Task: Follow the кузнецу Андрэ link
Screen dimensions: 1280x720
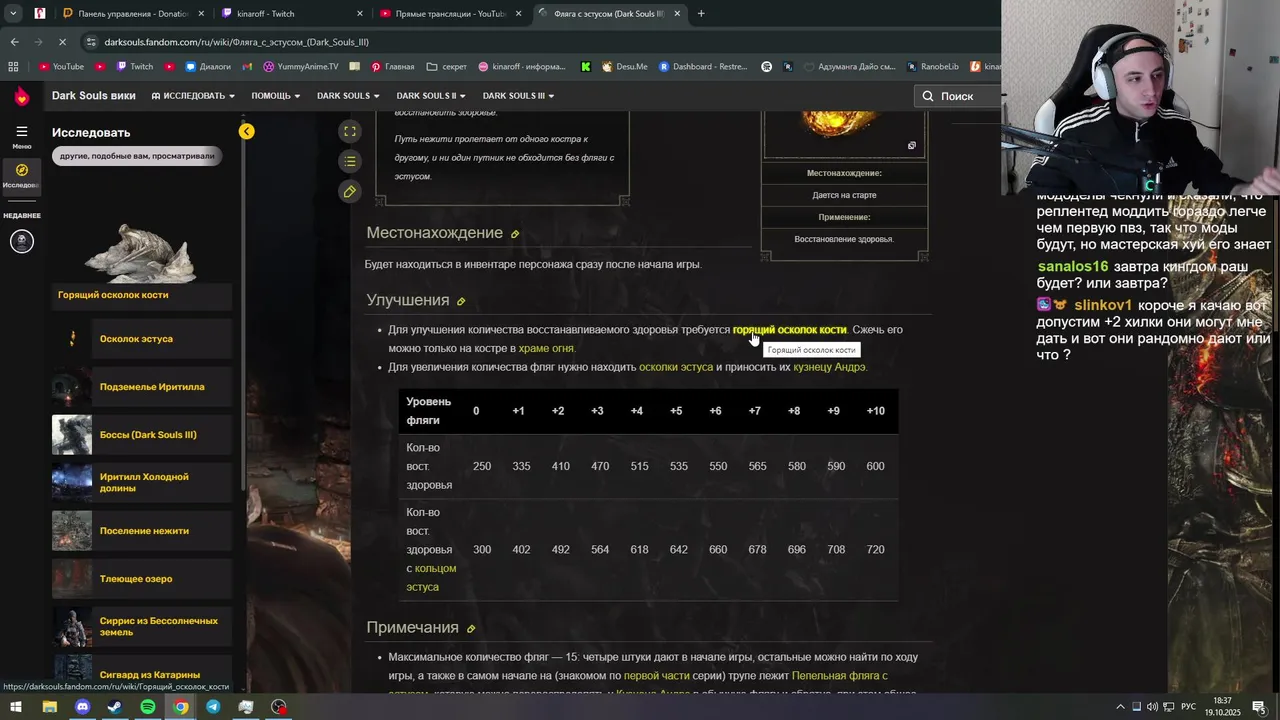Action: point(829,367)
